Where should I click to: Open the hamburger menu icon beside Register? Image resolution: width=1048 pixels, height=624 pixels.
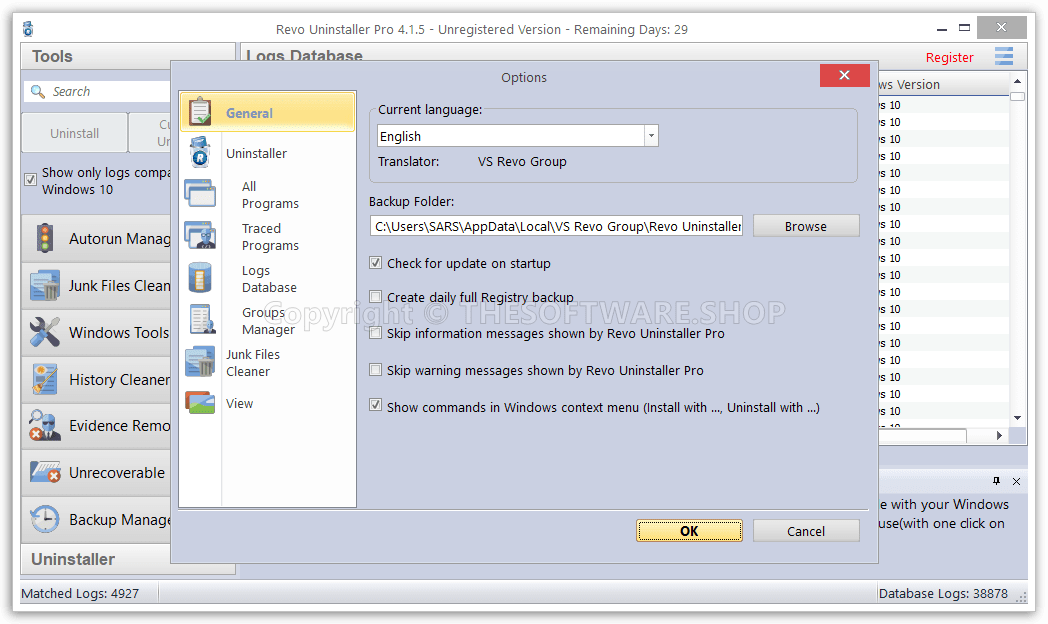pos(1004,56)
